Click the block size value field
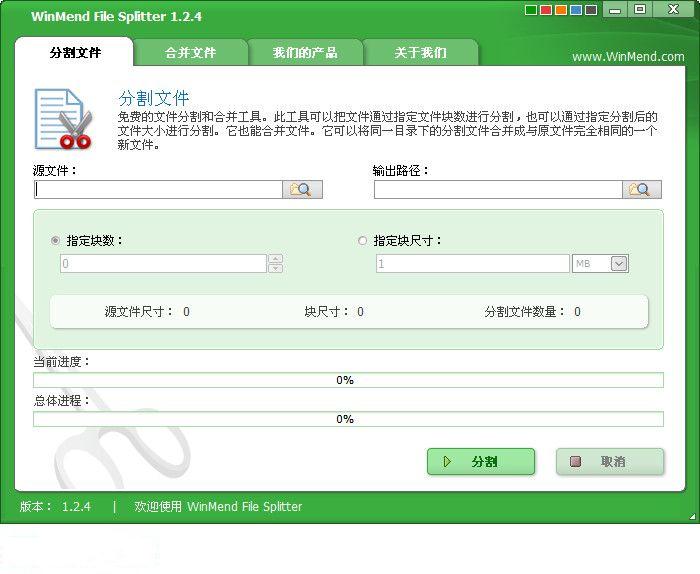The width and height of the screenshot is (700, 574). [473, 264]
